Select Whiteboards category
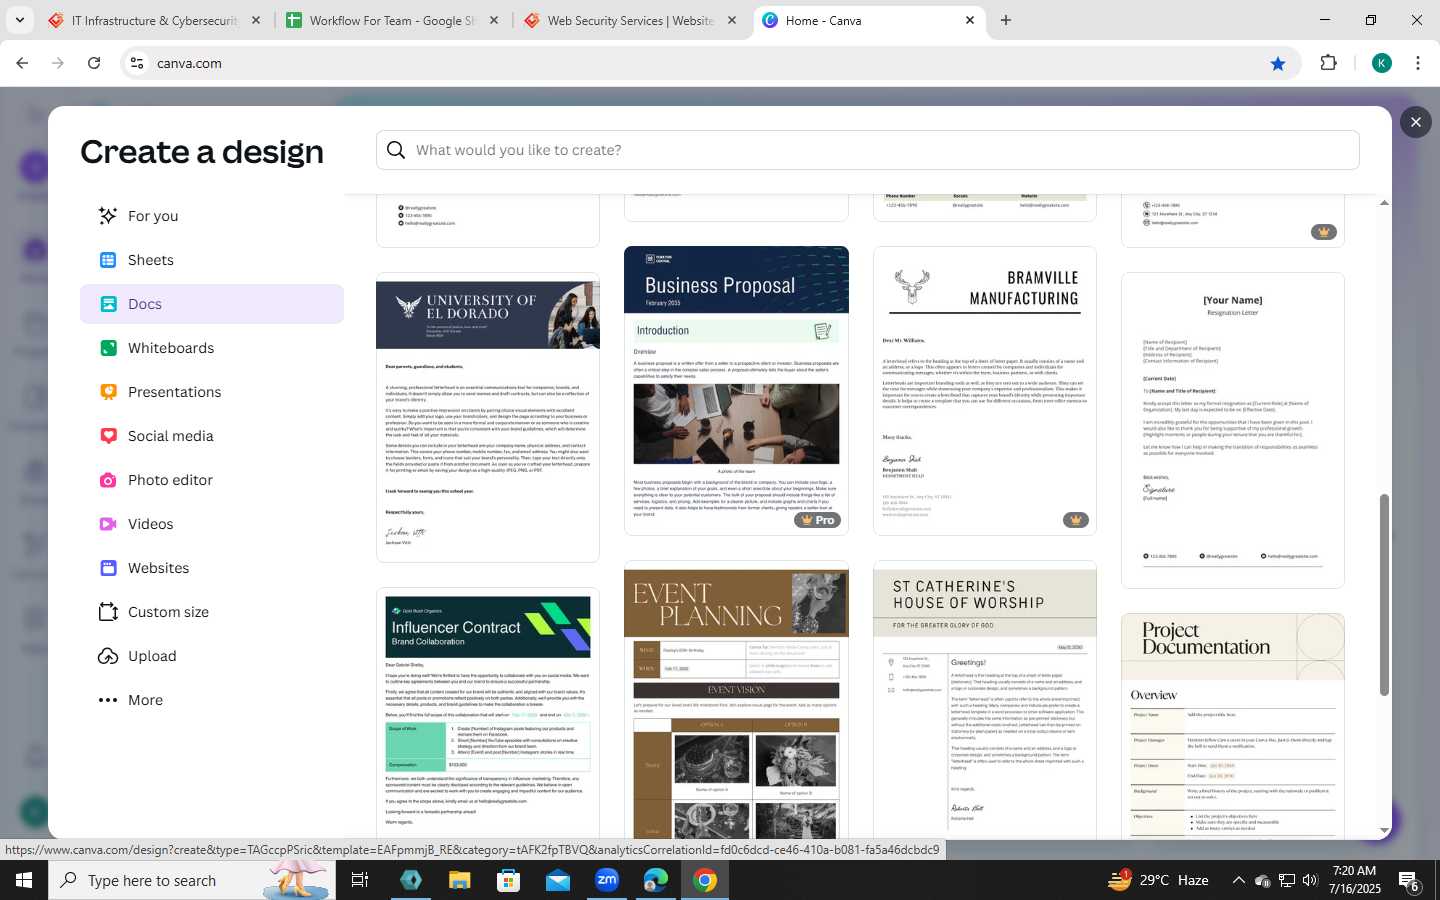1440x900 pixels. pyautogui.click(x=212, y=348)
